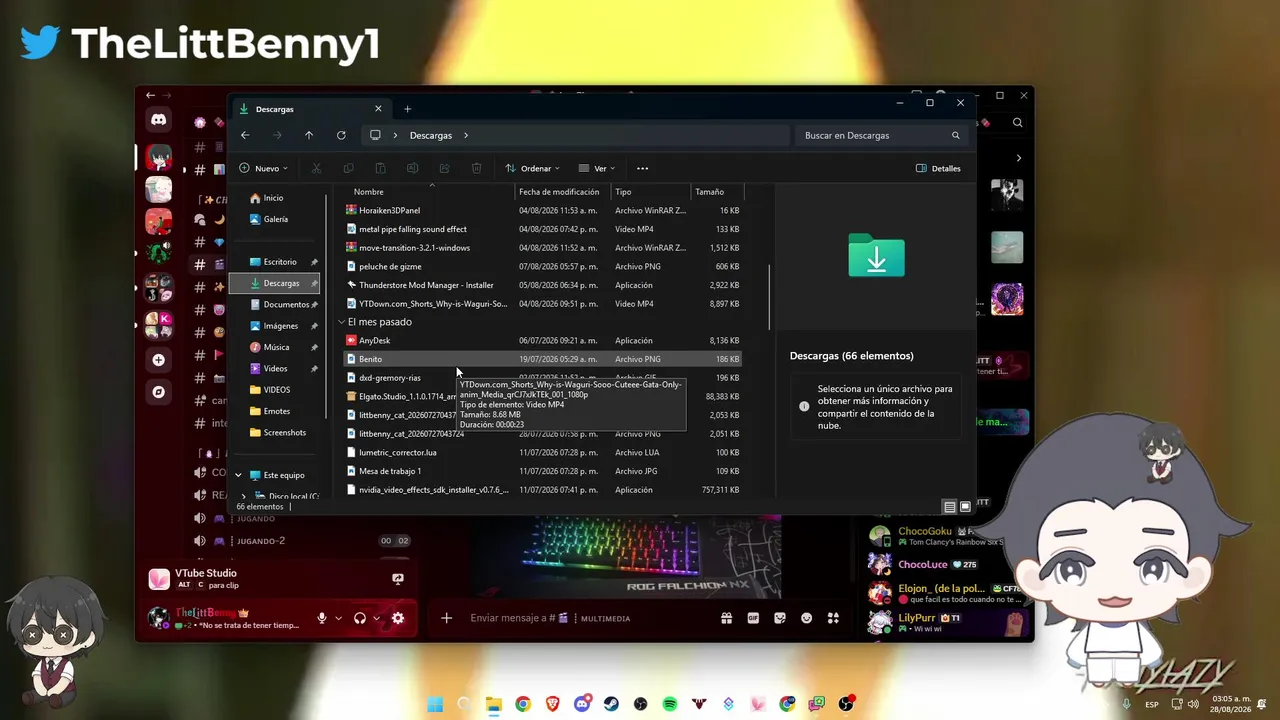This screenshot has height=720, width=1280.
Task: Go back in File Explorer navigation
Action: [245, 135]
